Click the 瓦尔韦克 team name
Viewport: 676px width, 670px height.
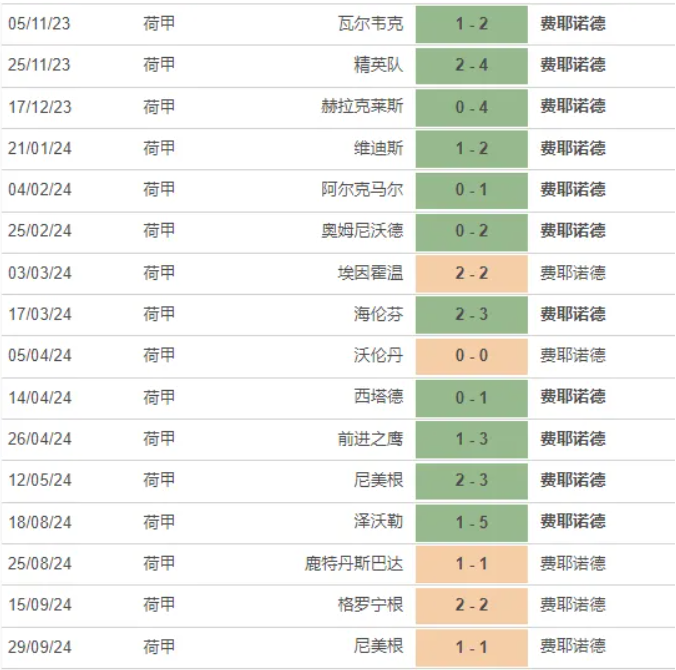point(371,23)
